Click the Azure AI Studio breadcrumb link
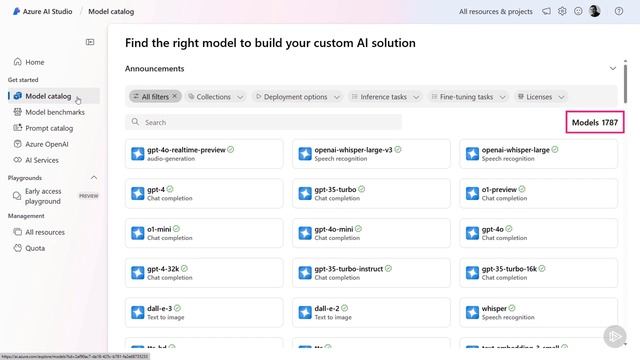The image size is (640, 360). coord(47,11)
